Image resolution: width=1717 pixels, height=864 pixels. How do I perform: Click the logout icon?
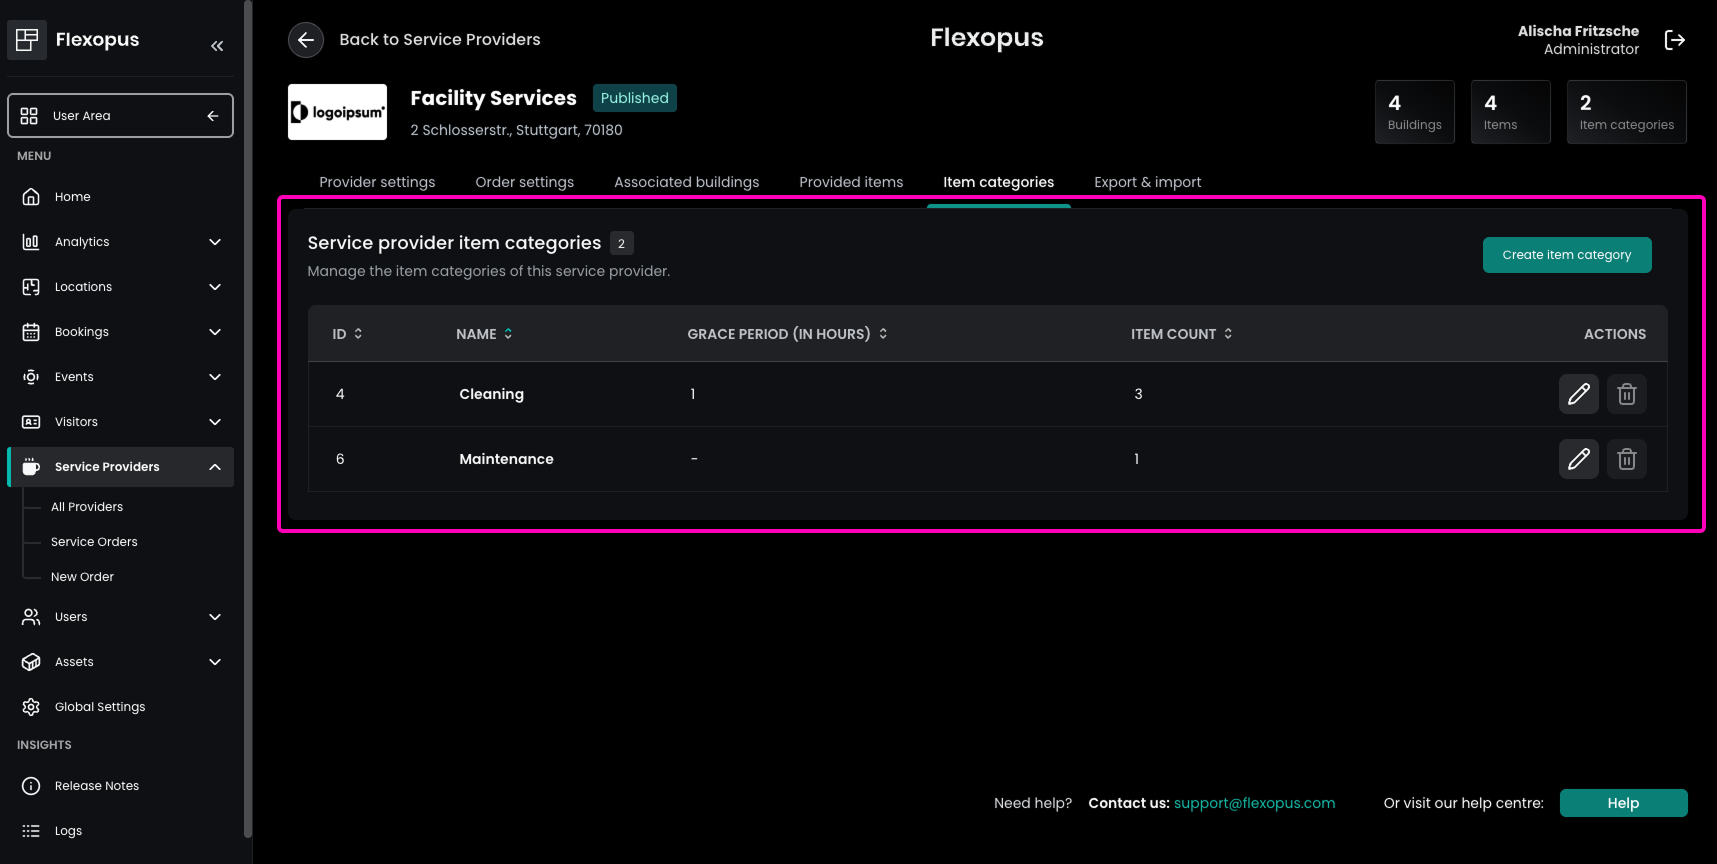[1674, 40]
